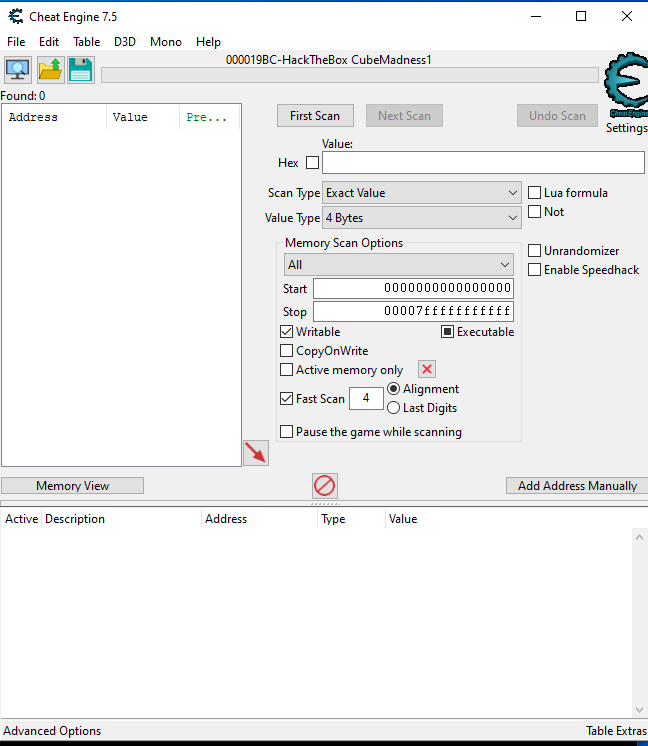Click the Fast Scan alignment value field

click(366, 398)
